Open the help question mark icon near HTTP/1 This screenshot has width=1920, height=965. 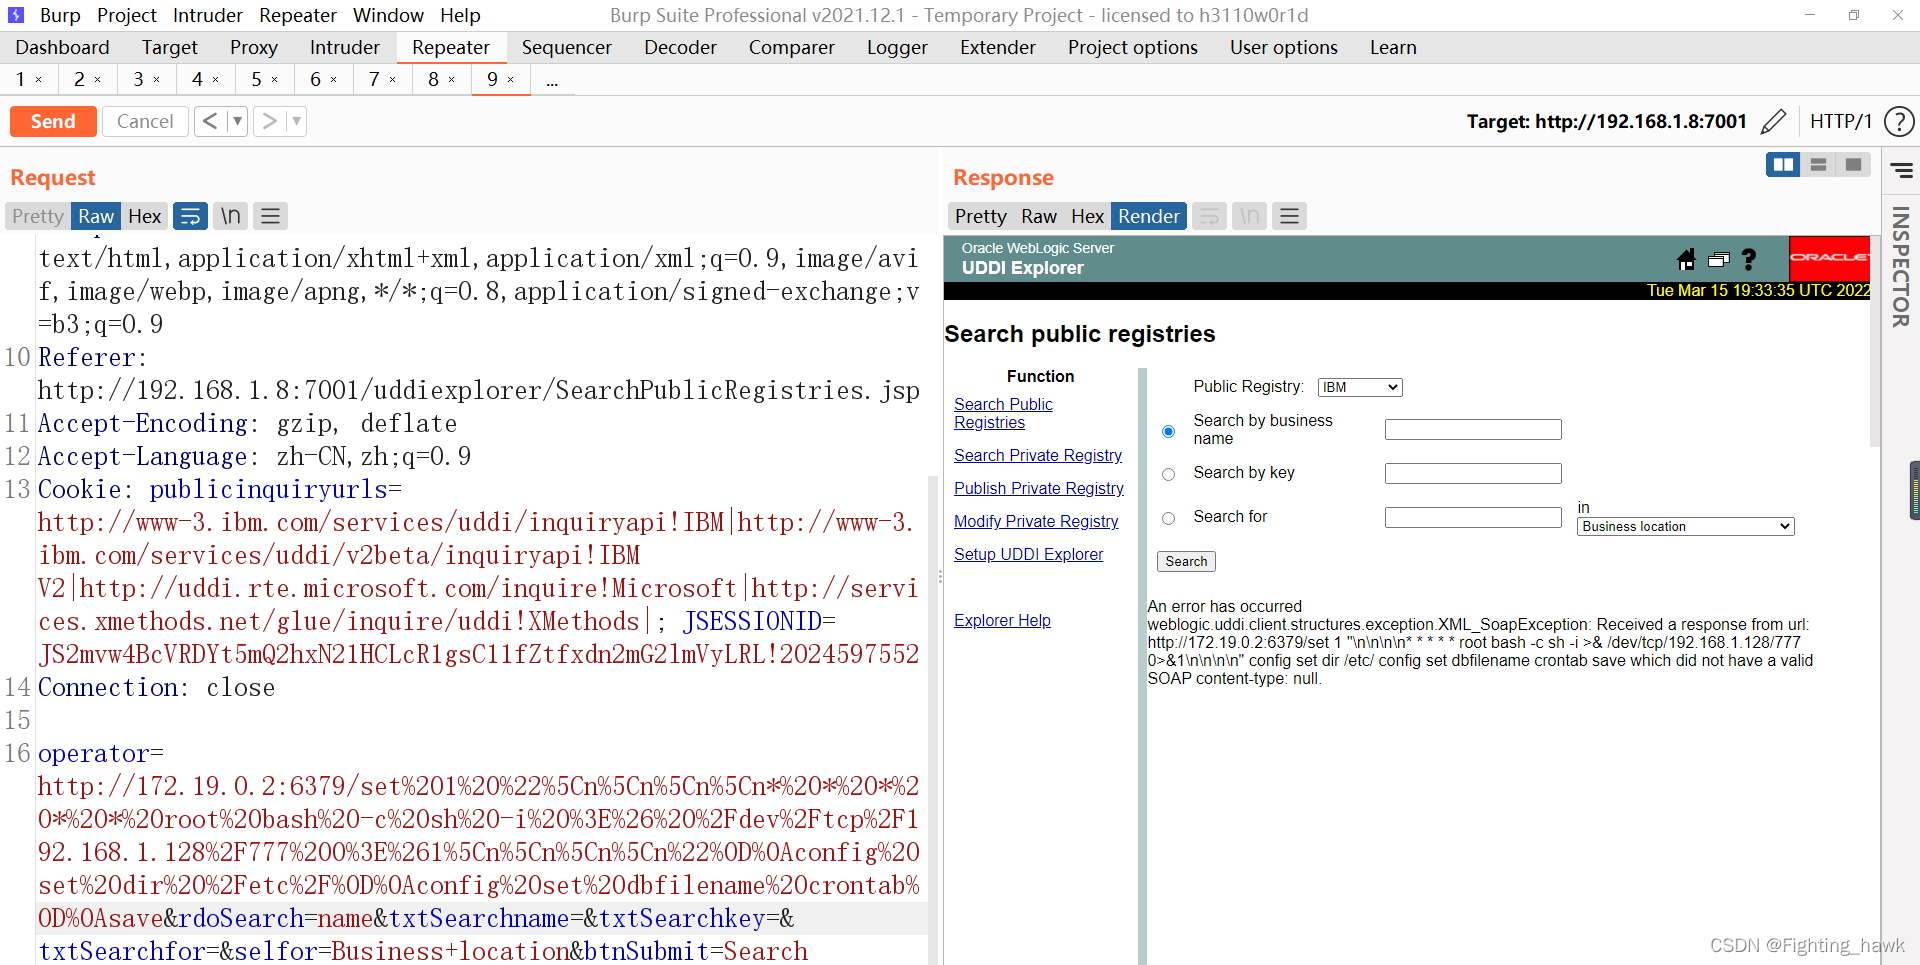click(x=1899, y=122)
